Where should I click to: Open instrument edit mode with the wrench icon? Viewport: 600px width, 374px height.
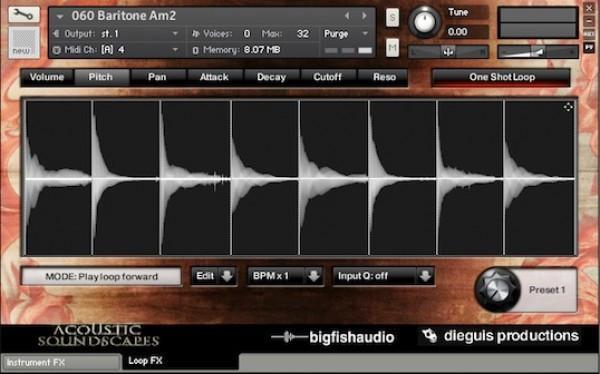[x=24, y=15]
